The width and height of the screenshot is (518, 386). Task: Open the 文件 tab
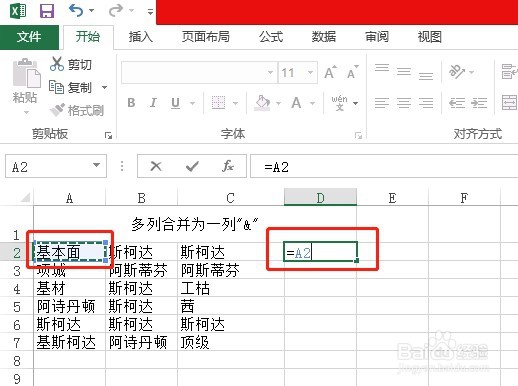[29, 37]
